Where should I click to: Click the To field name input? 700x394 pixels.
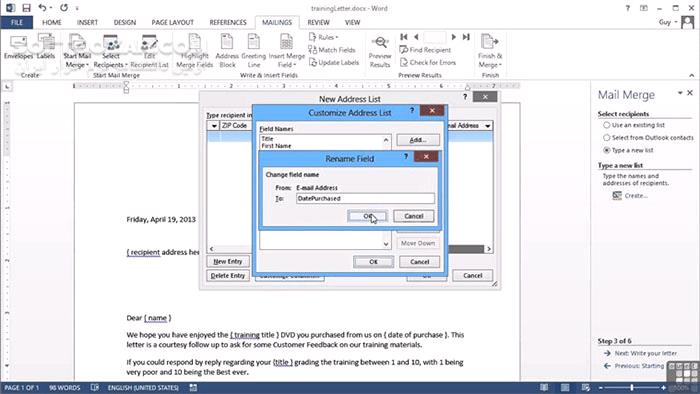coord(365,198)
